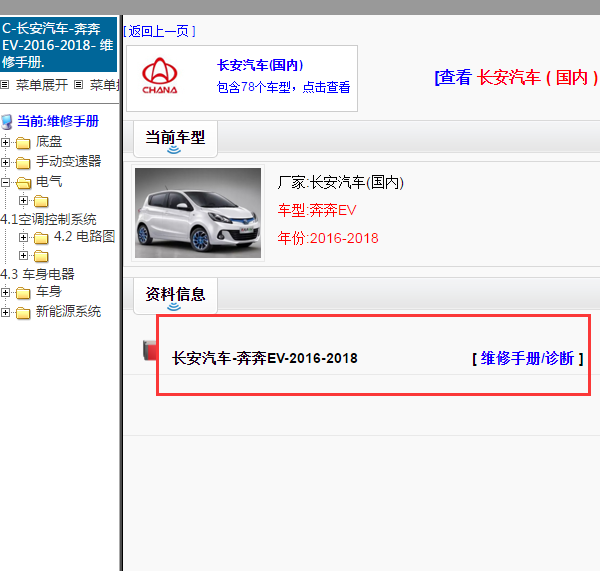Screen dimensions: 600x571
Task: Open 4.3 车身电器 tree item label
Action: point(38,274)
